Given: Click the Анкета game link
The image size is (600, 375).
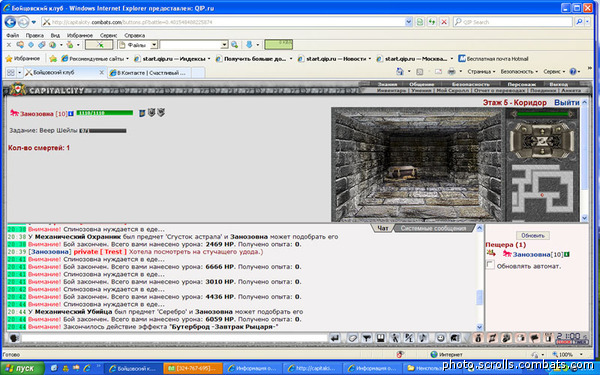Looking at the screenshot, I should (x=571, y=91).
